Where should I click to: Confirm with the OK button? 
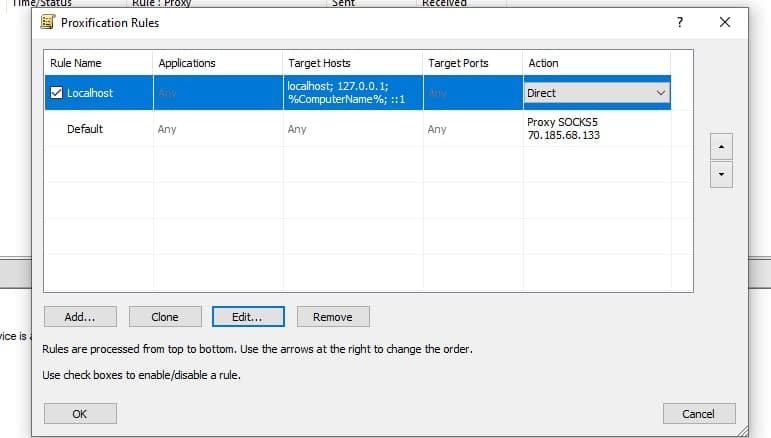(x=80, y=413)
